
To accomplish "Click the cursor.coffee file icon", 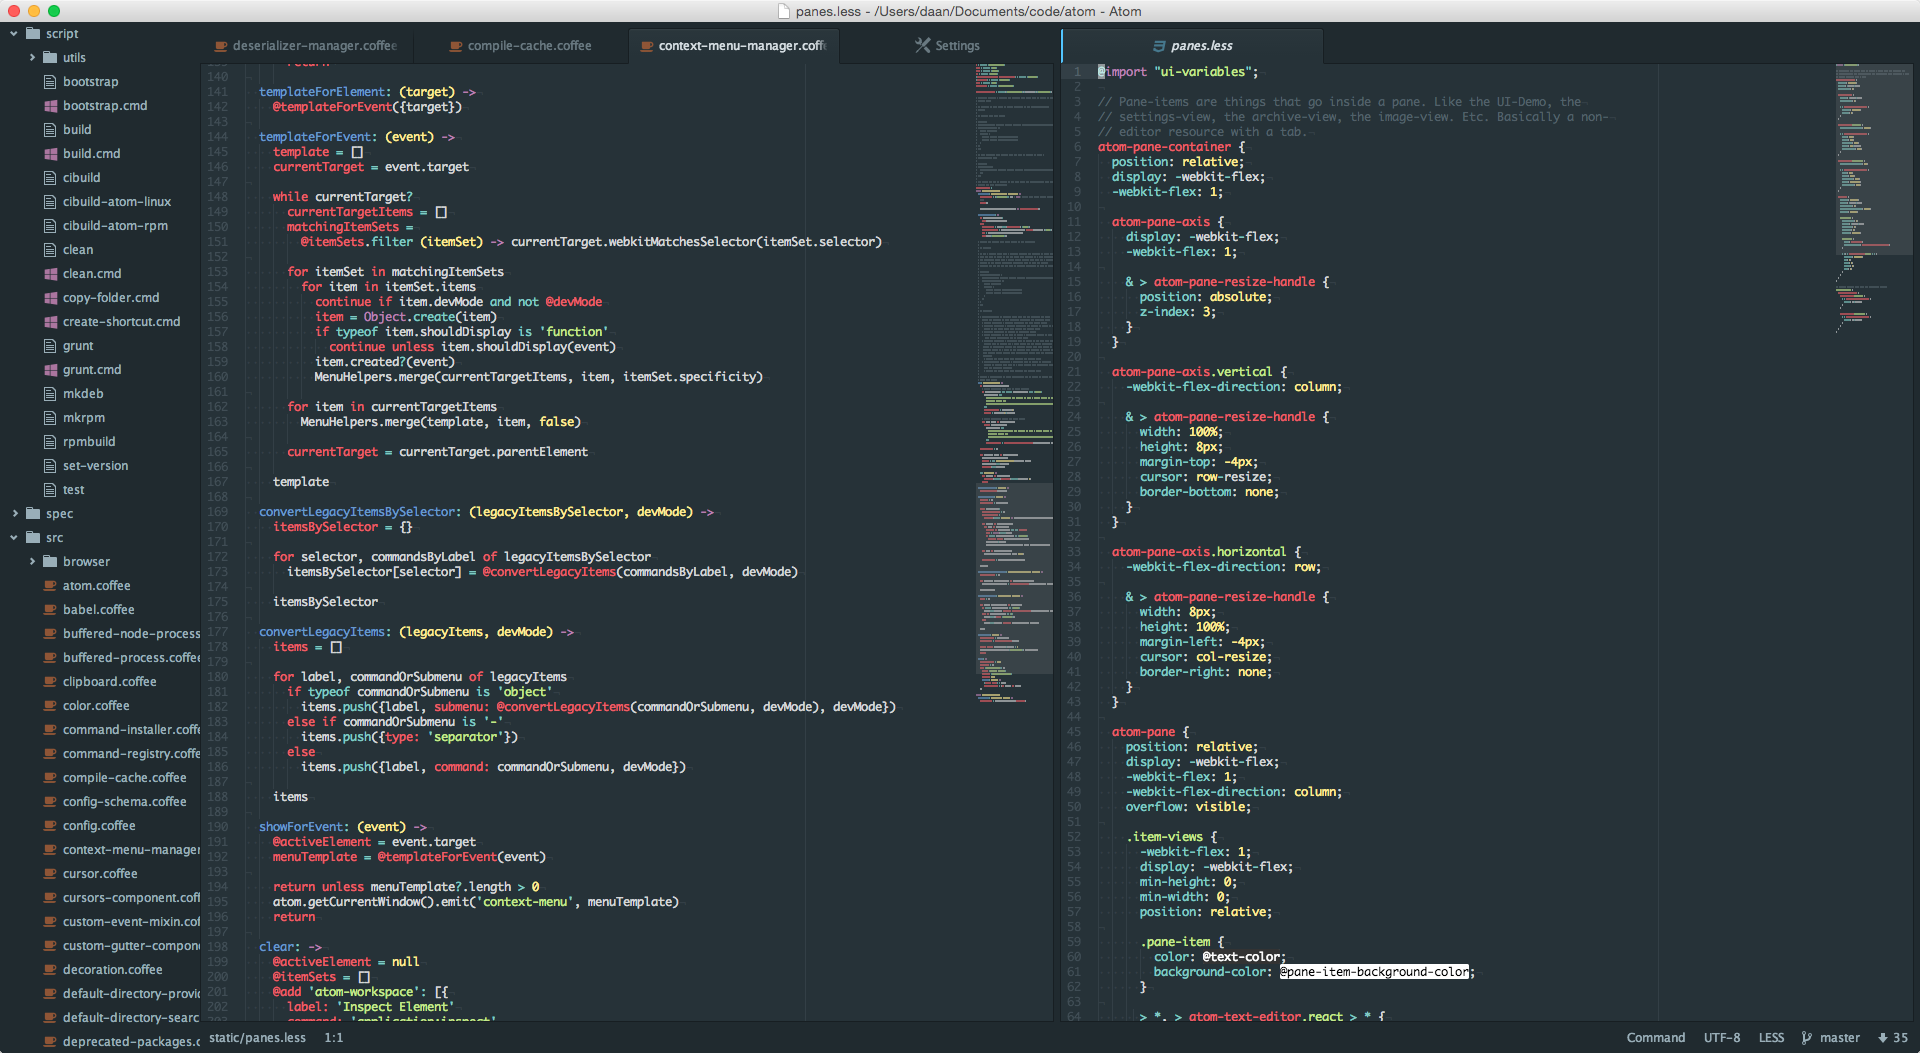I will pyautogui.click(x=50, y=874).
